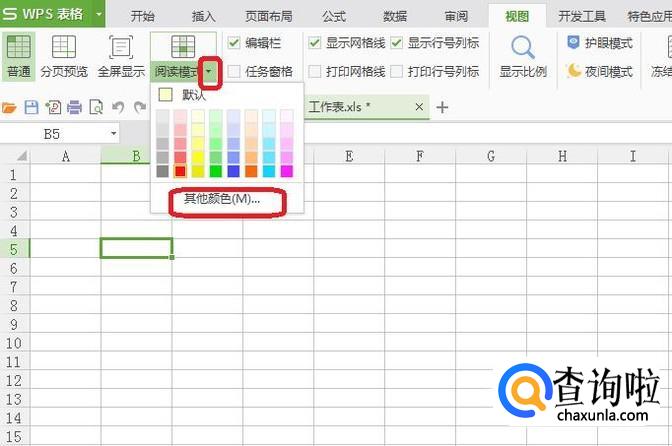672x446 pixels.
Task: Open the 开始 ribbon tab
Action: 142,16
